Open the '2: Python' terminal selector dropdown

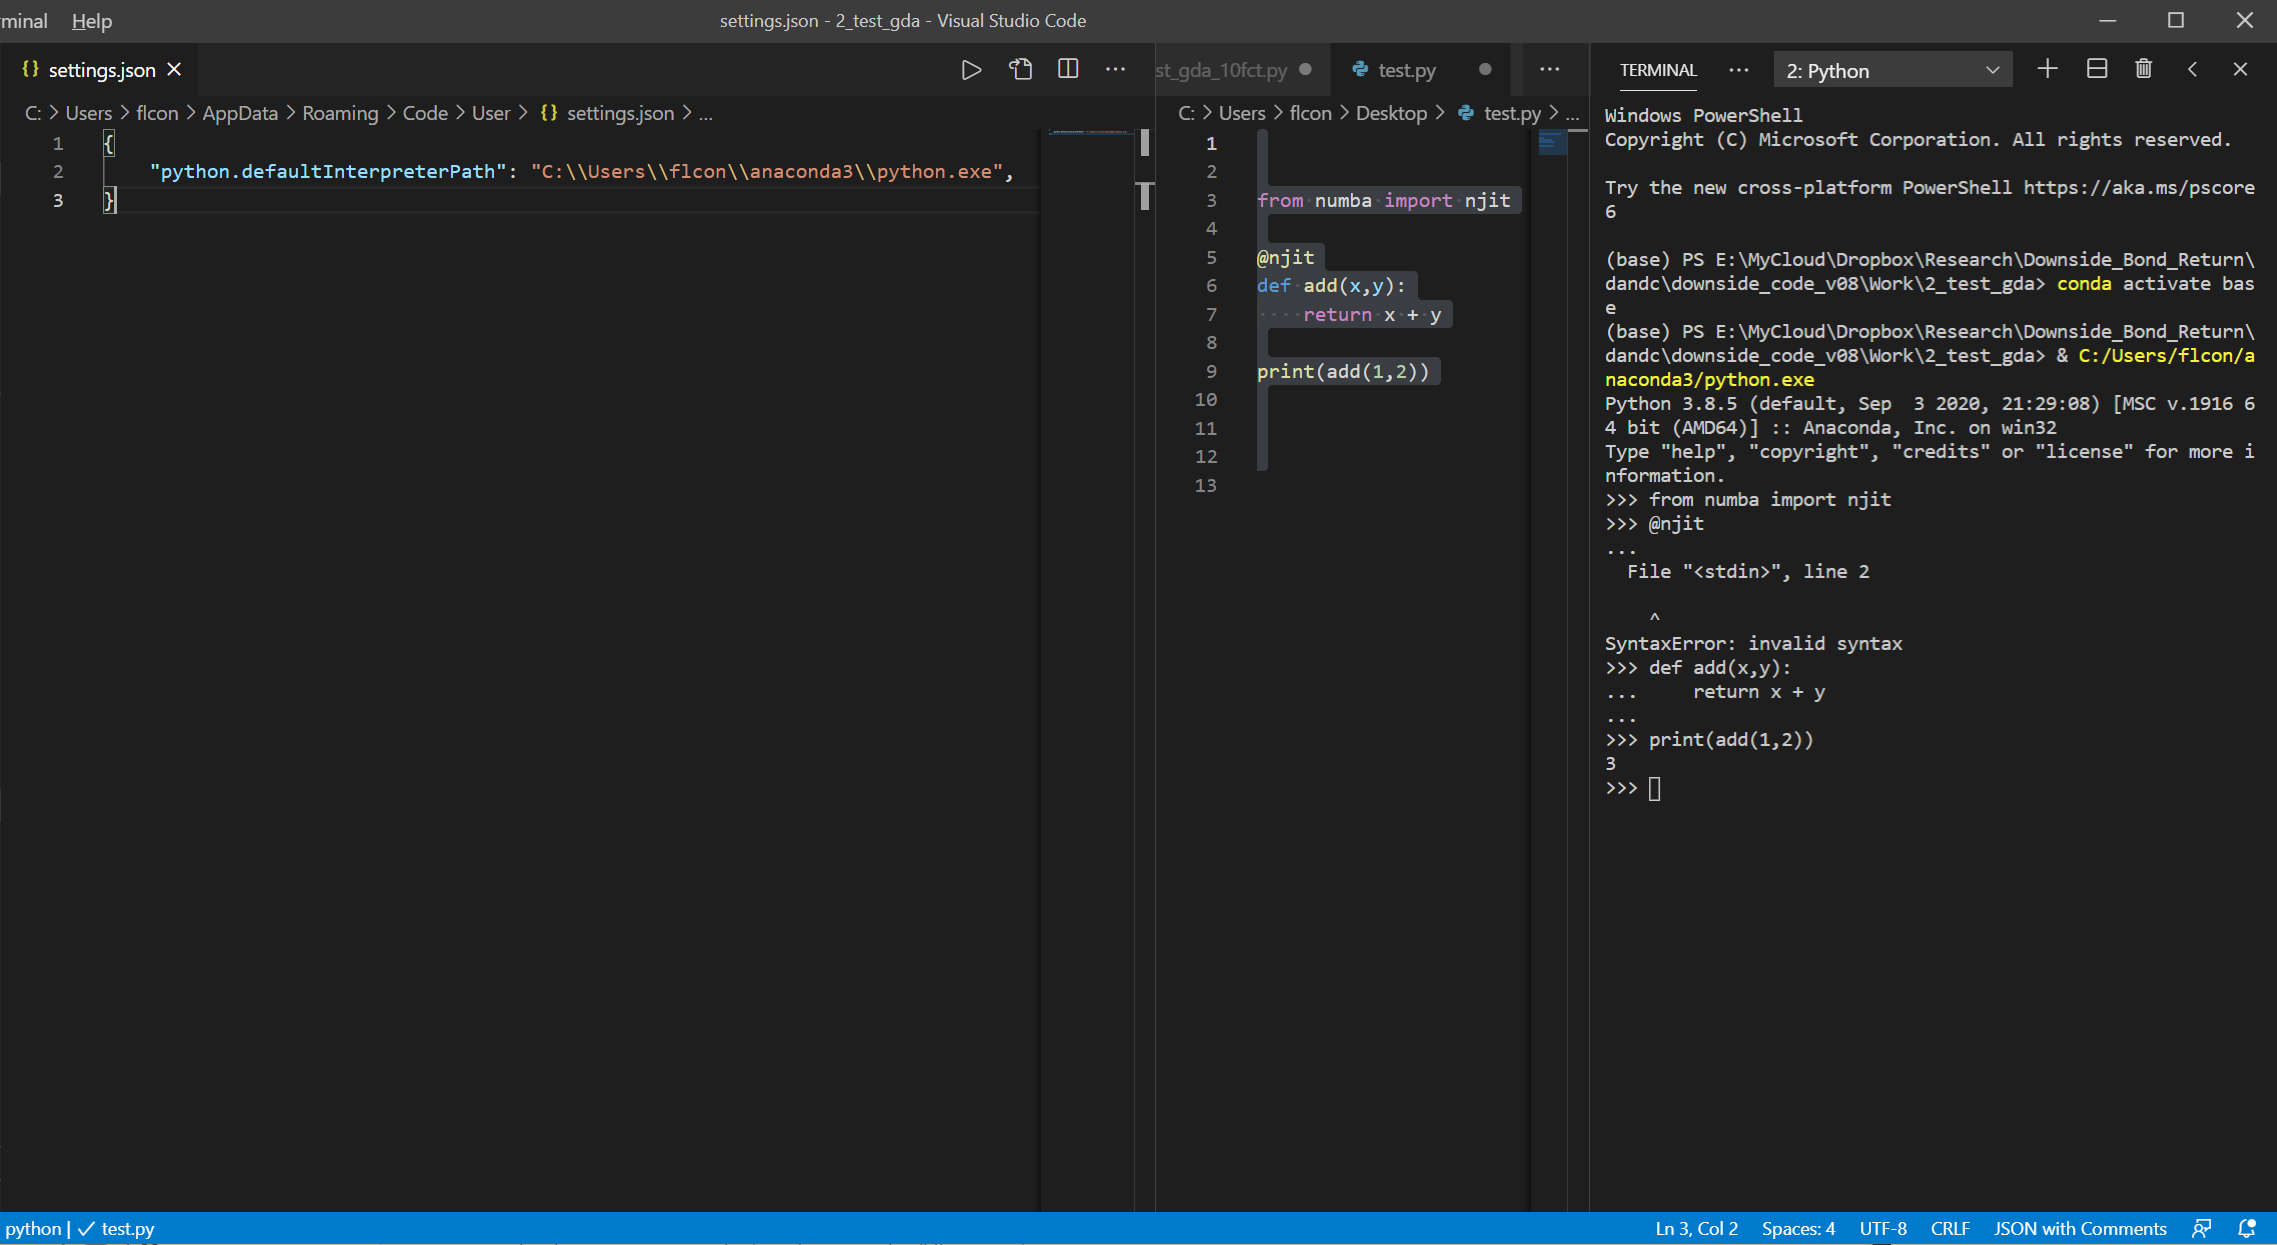point(1892,70)
